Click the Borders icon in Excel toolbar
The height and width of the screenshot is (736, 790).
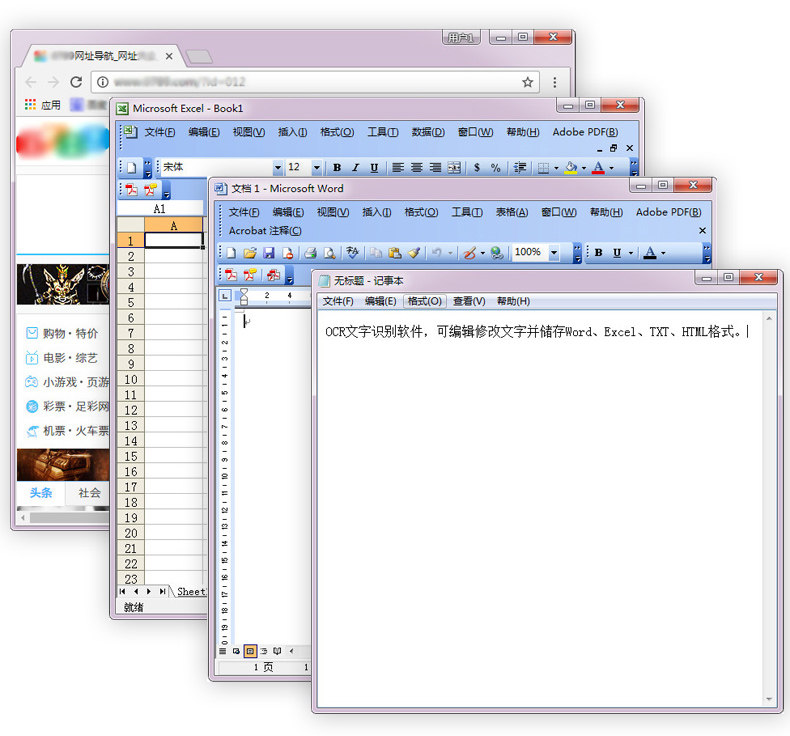543,168
